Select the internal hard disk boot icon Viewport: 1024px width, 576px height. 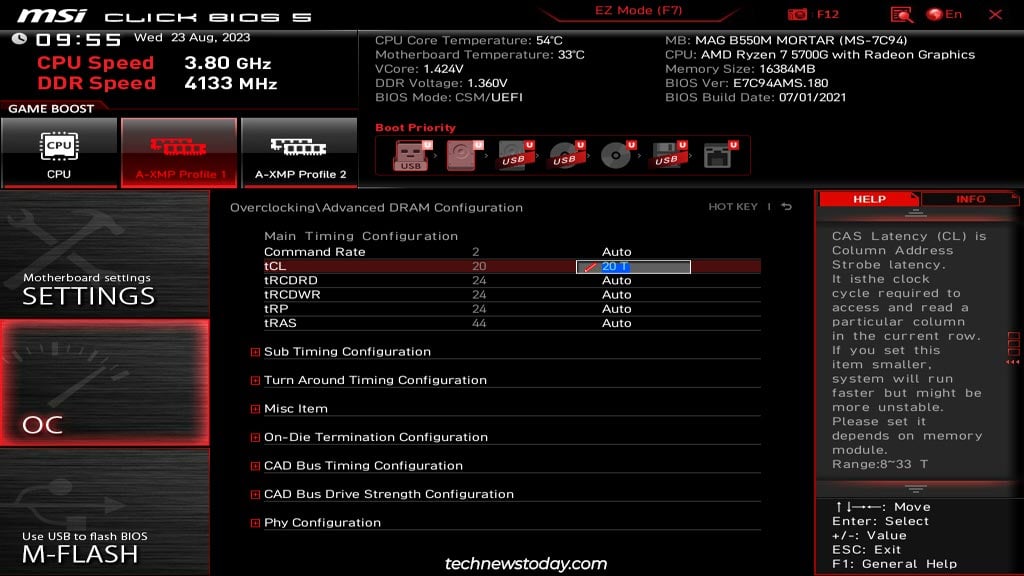pos(462,156)
